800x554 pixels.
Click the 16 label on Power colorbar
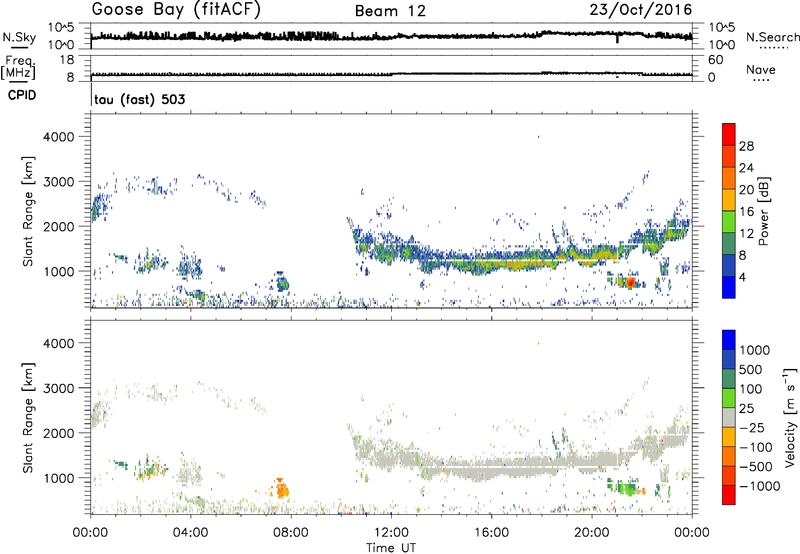[x=746, y=212]
